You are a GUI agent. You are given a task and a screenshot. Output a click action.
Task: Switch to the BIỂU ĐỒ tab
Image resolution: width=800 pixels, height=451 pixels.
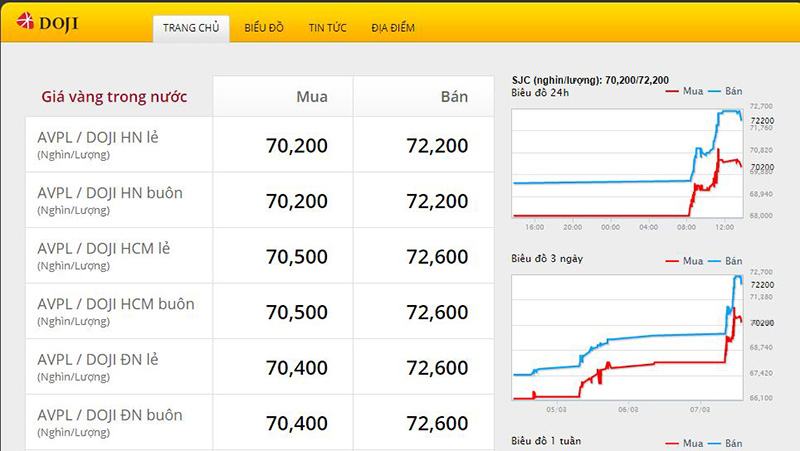point(264,28)
